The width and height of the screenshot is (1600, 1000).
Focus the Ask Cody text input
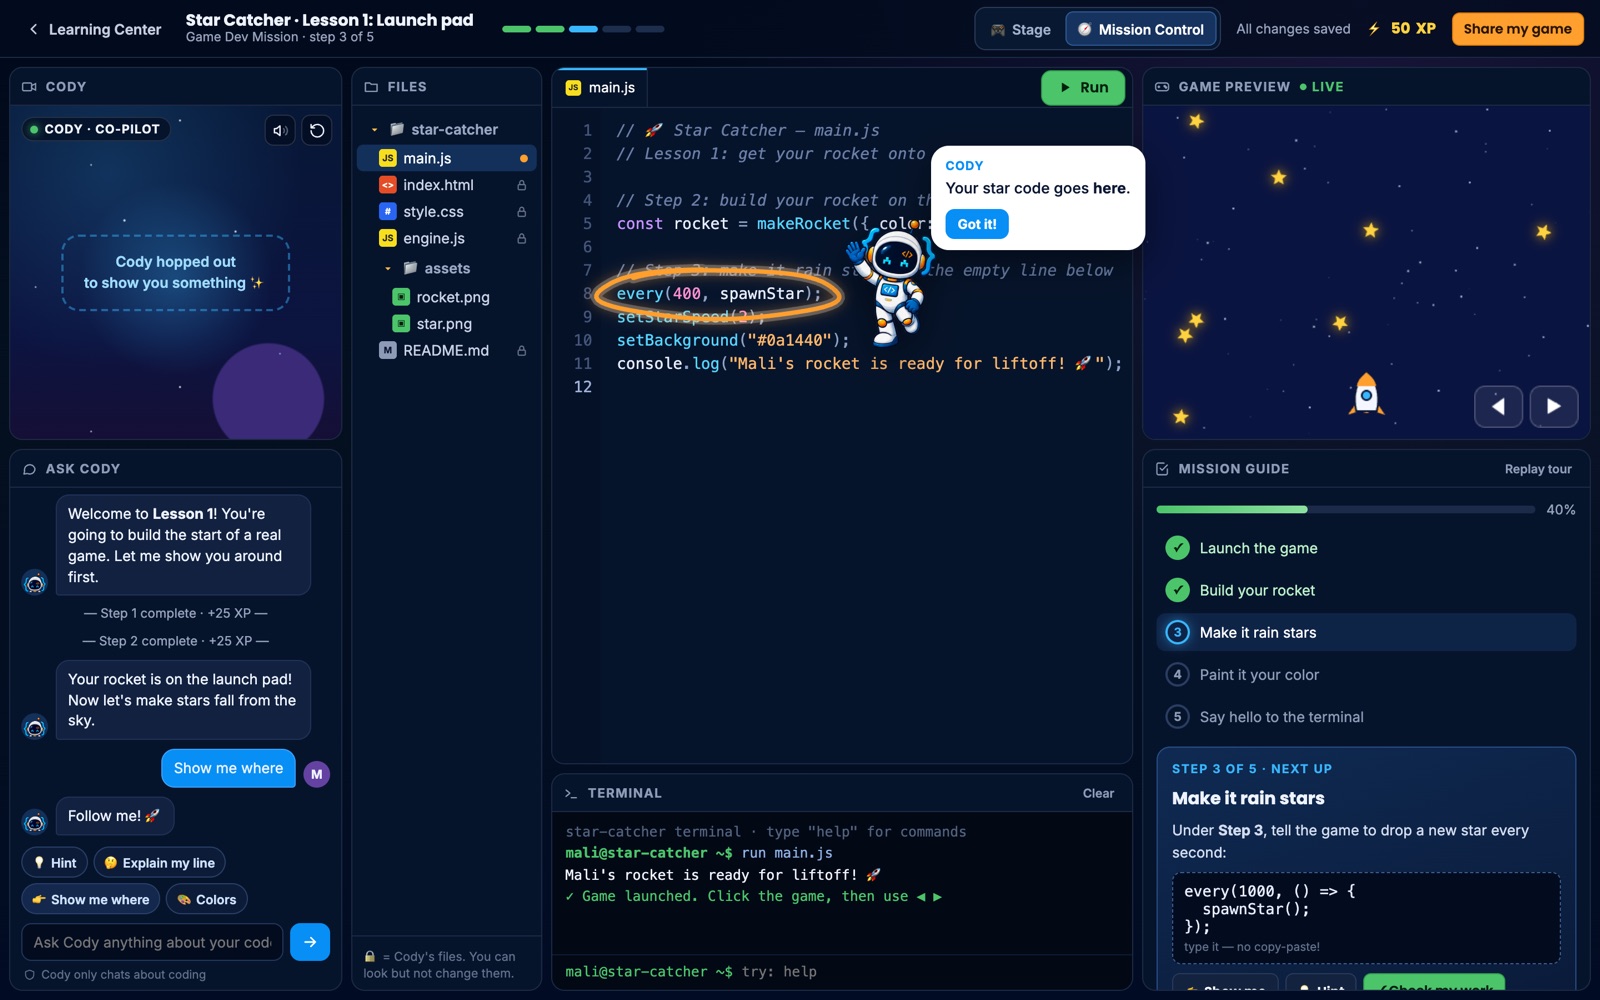[x=152, y=942]
